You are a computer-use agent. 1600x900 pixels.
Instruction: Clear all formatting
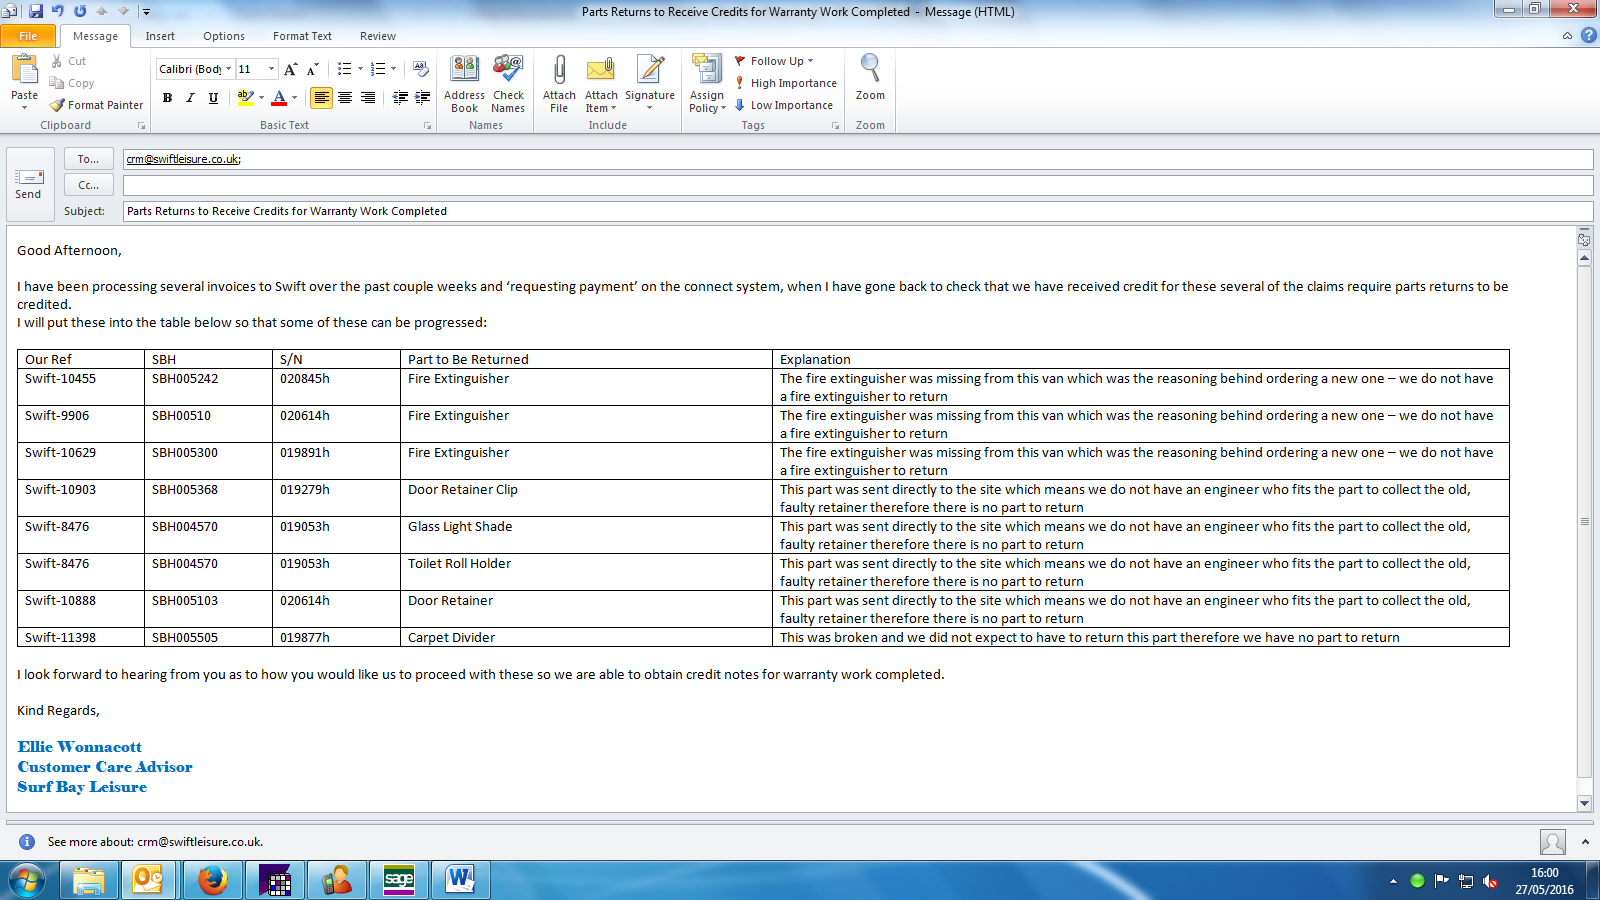point(420,69)
